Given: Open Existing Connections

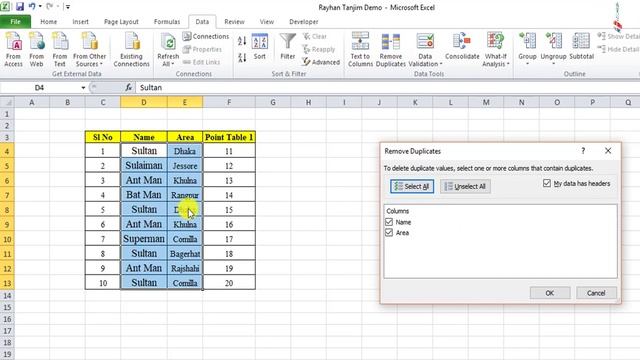Looking at the screenshot, I should click(131, 49).
